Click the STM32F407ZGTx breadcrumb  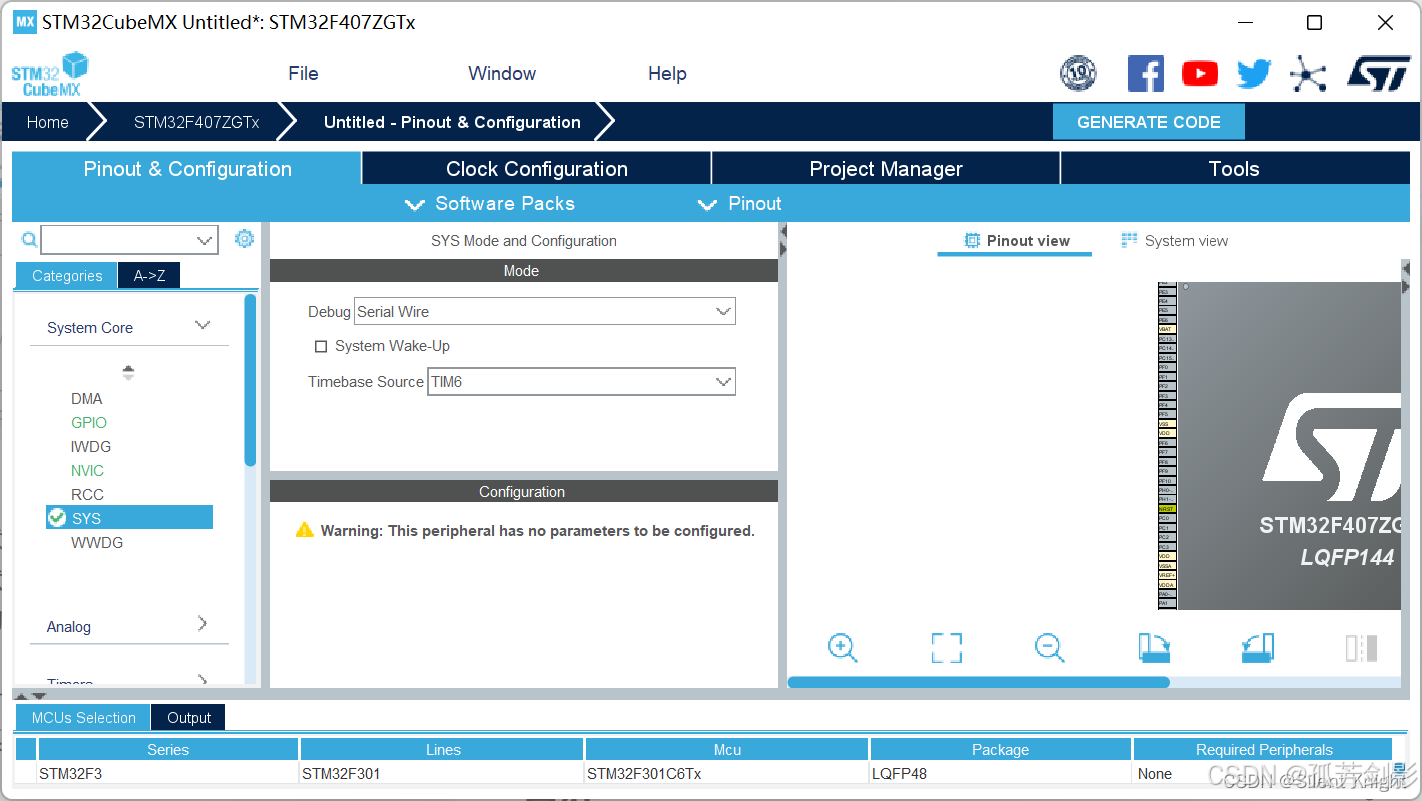pyautogui.click(x=197, y=122)
